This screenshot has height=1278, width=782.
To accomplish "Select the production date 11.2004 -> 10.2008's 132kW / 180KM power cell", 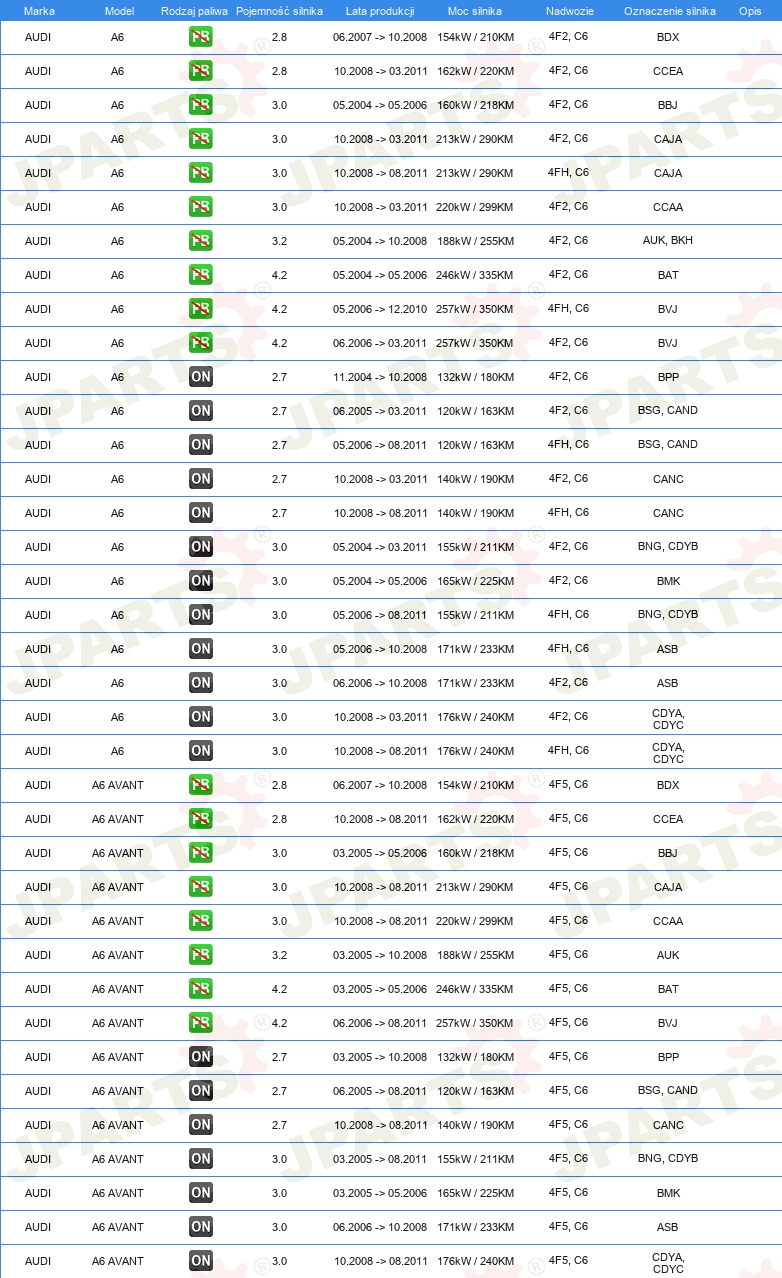I will [475, 377].
